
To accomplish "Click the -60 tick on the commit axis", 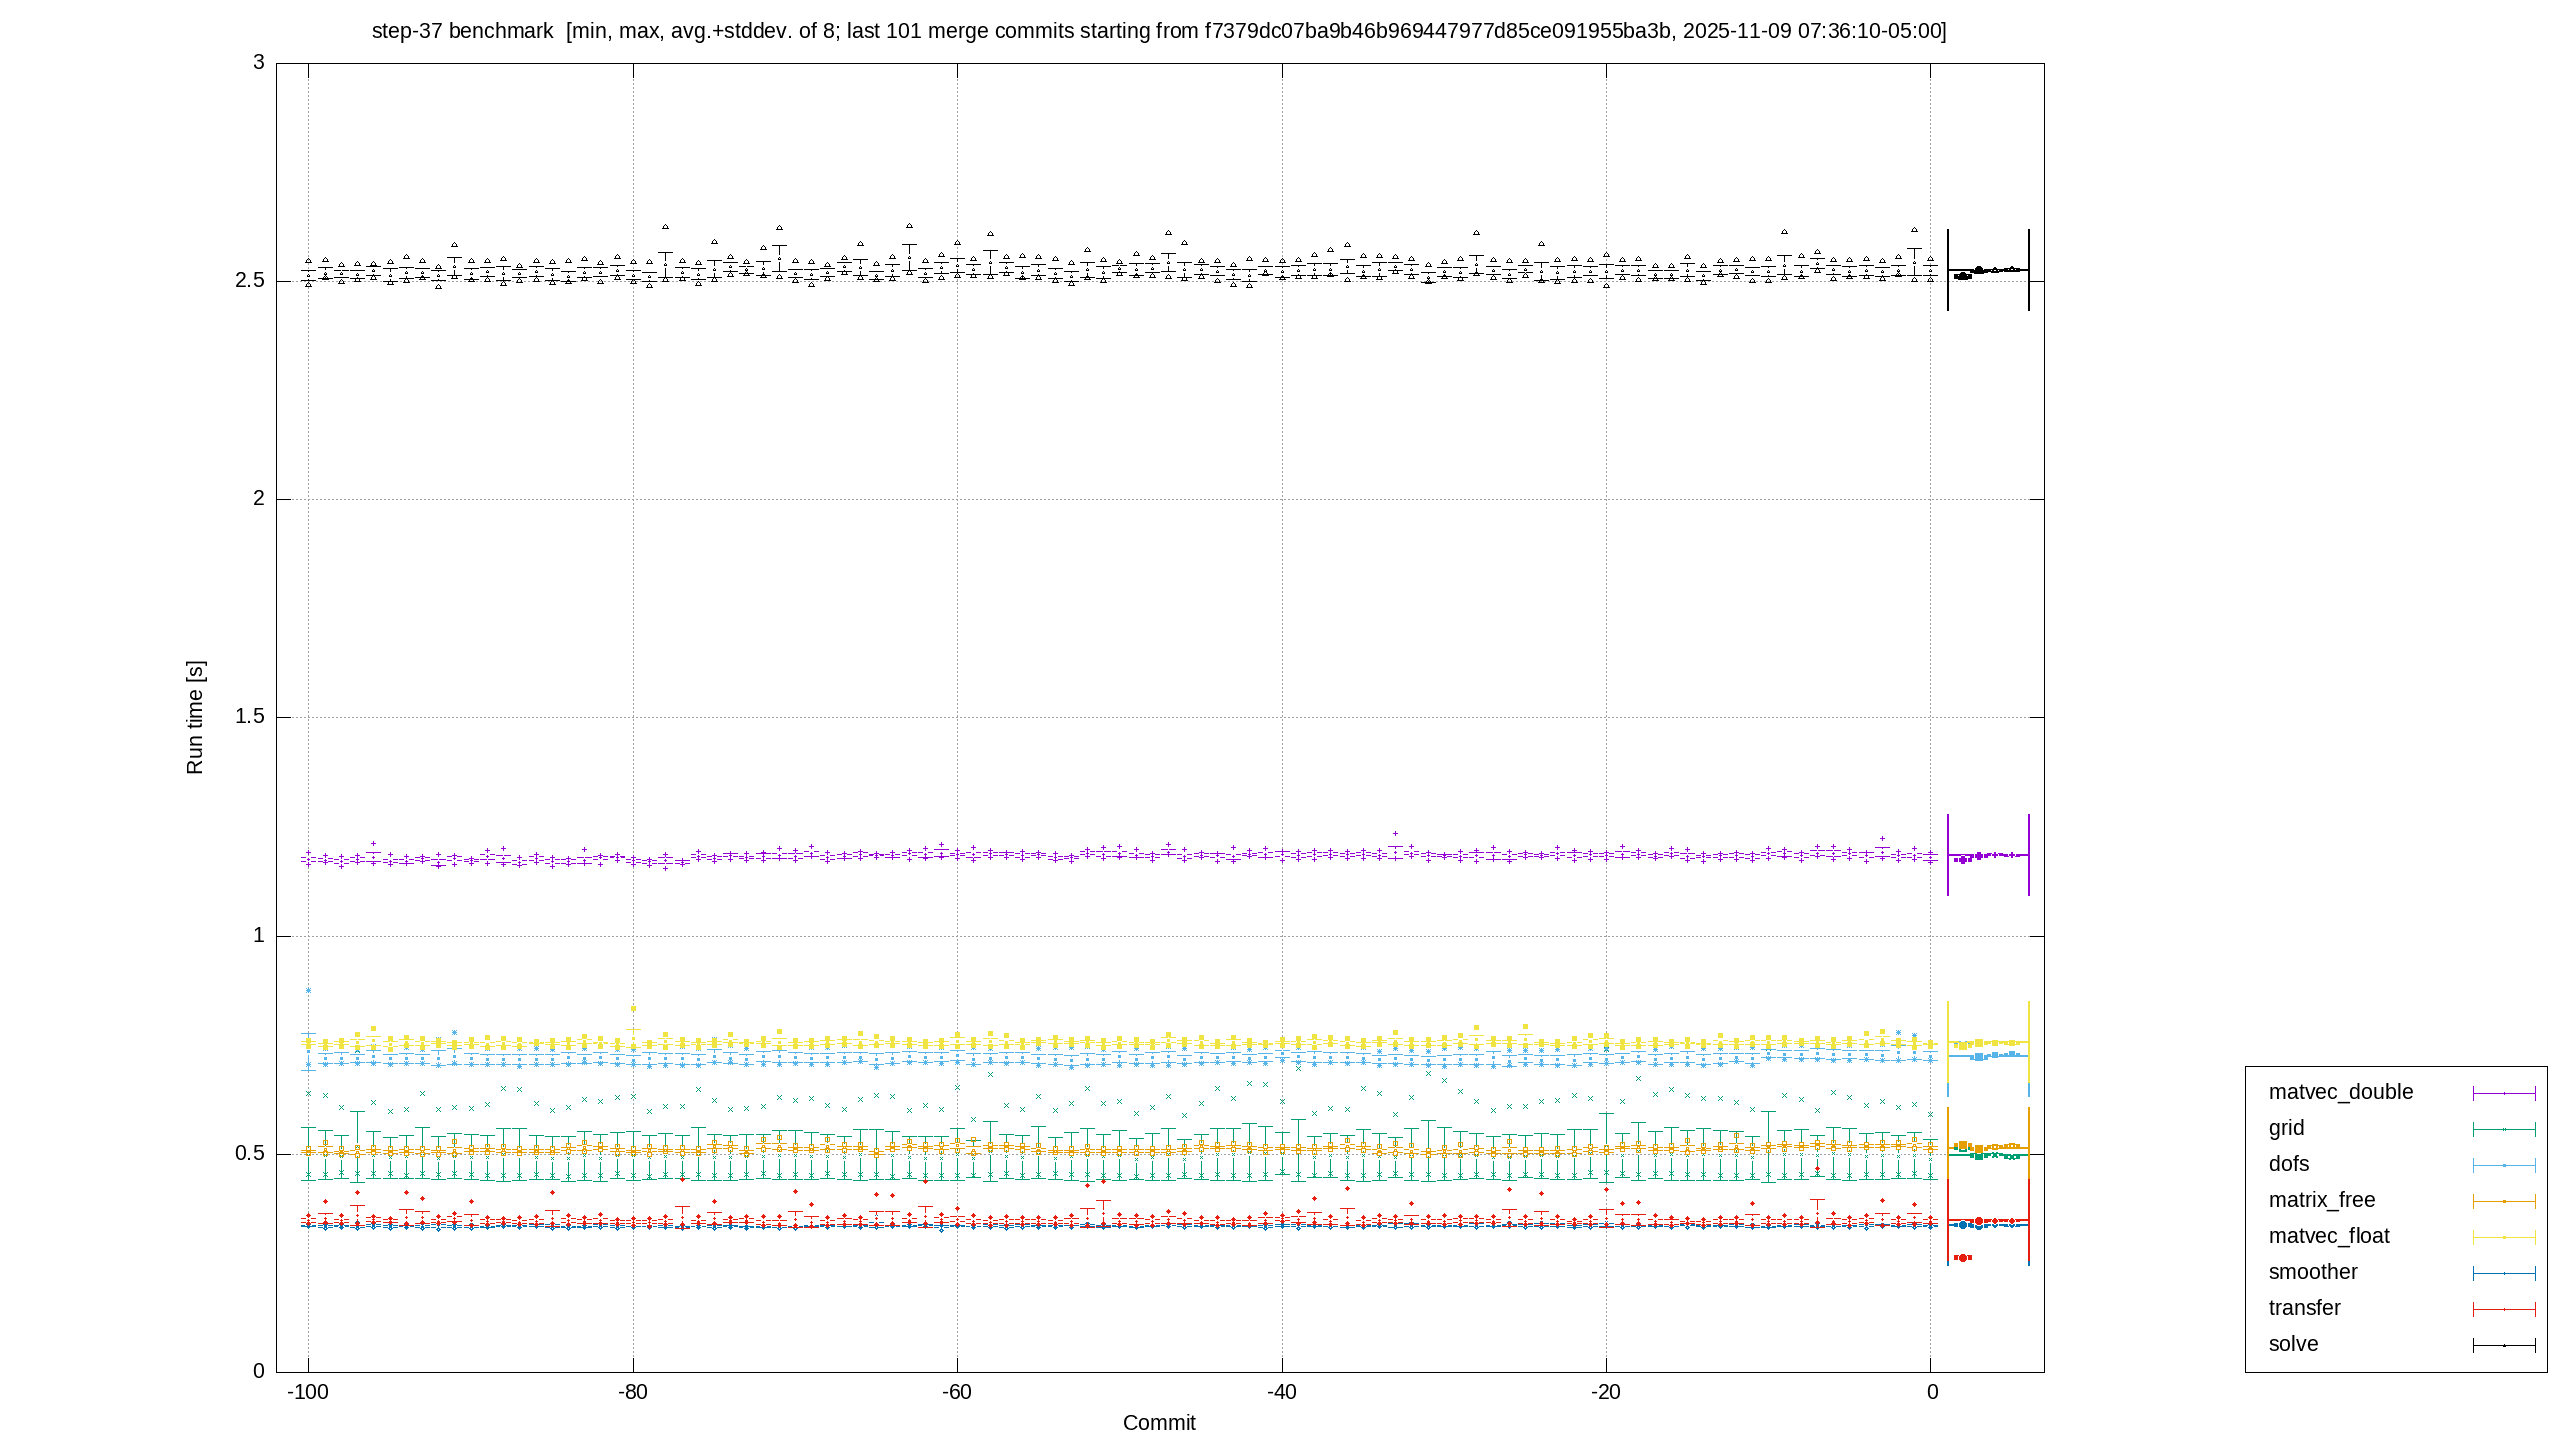I will pyautogui.click(x=957, y=1392).
